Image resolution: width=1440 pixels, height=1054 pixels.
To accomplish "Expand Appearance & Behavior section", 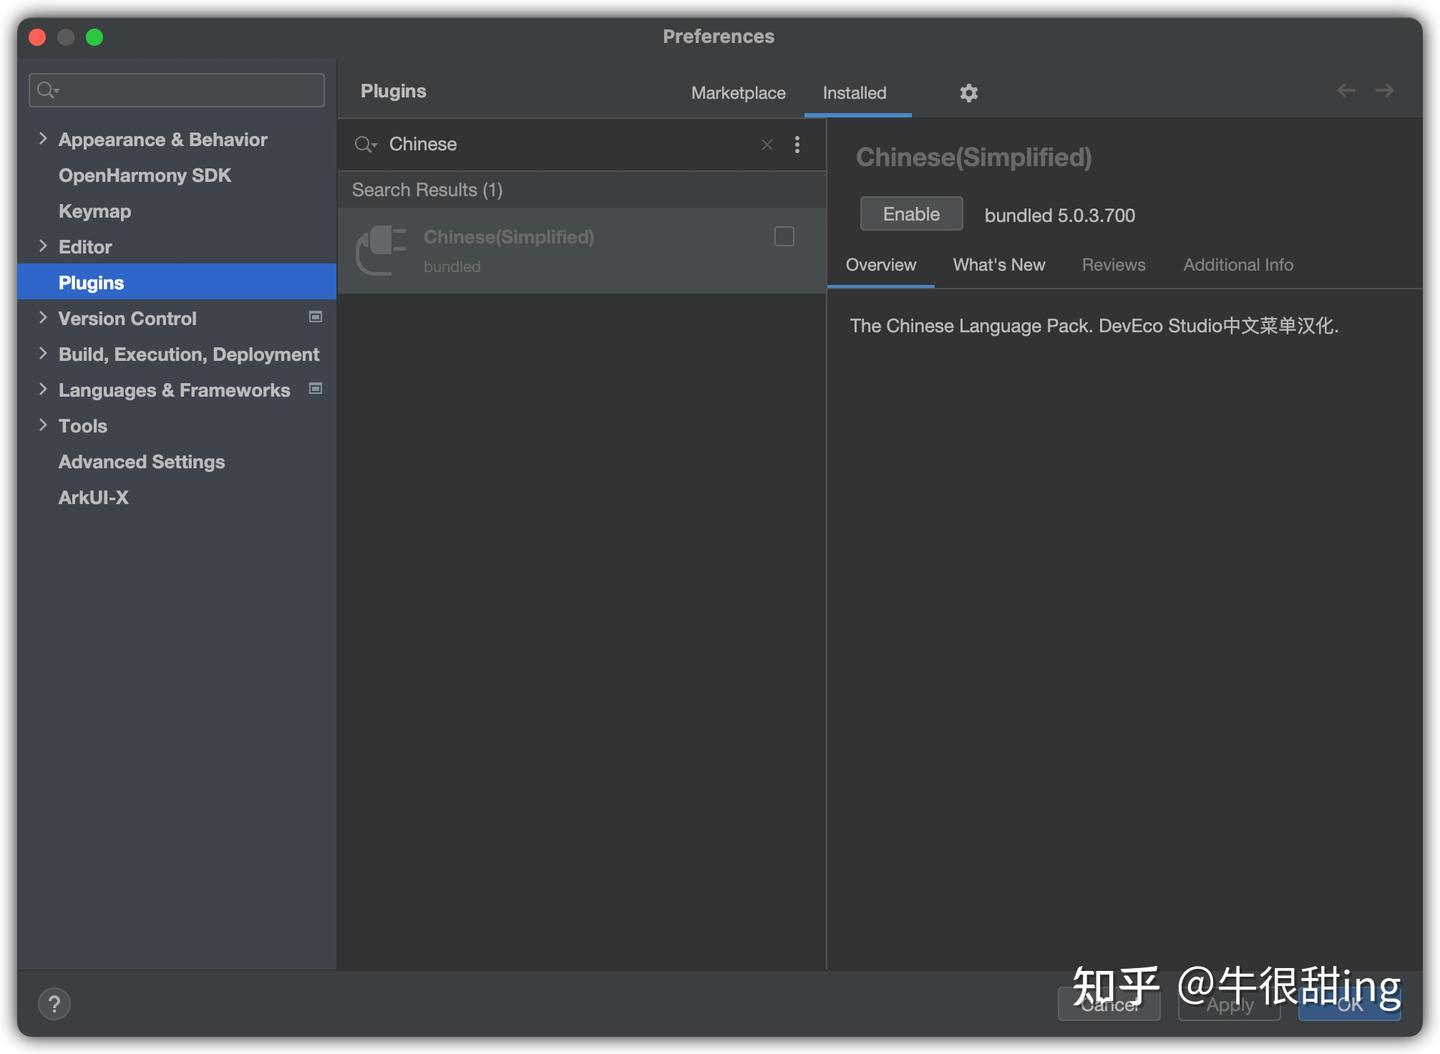I will (x=43, y=139).
